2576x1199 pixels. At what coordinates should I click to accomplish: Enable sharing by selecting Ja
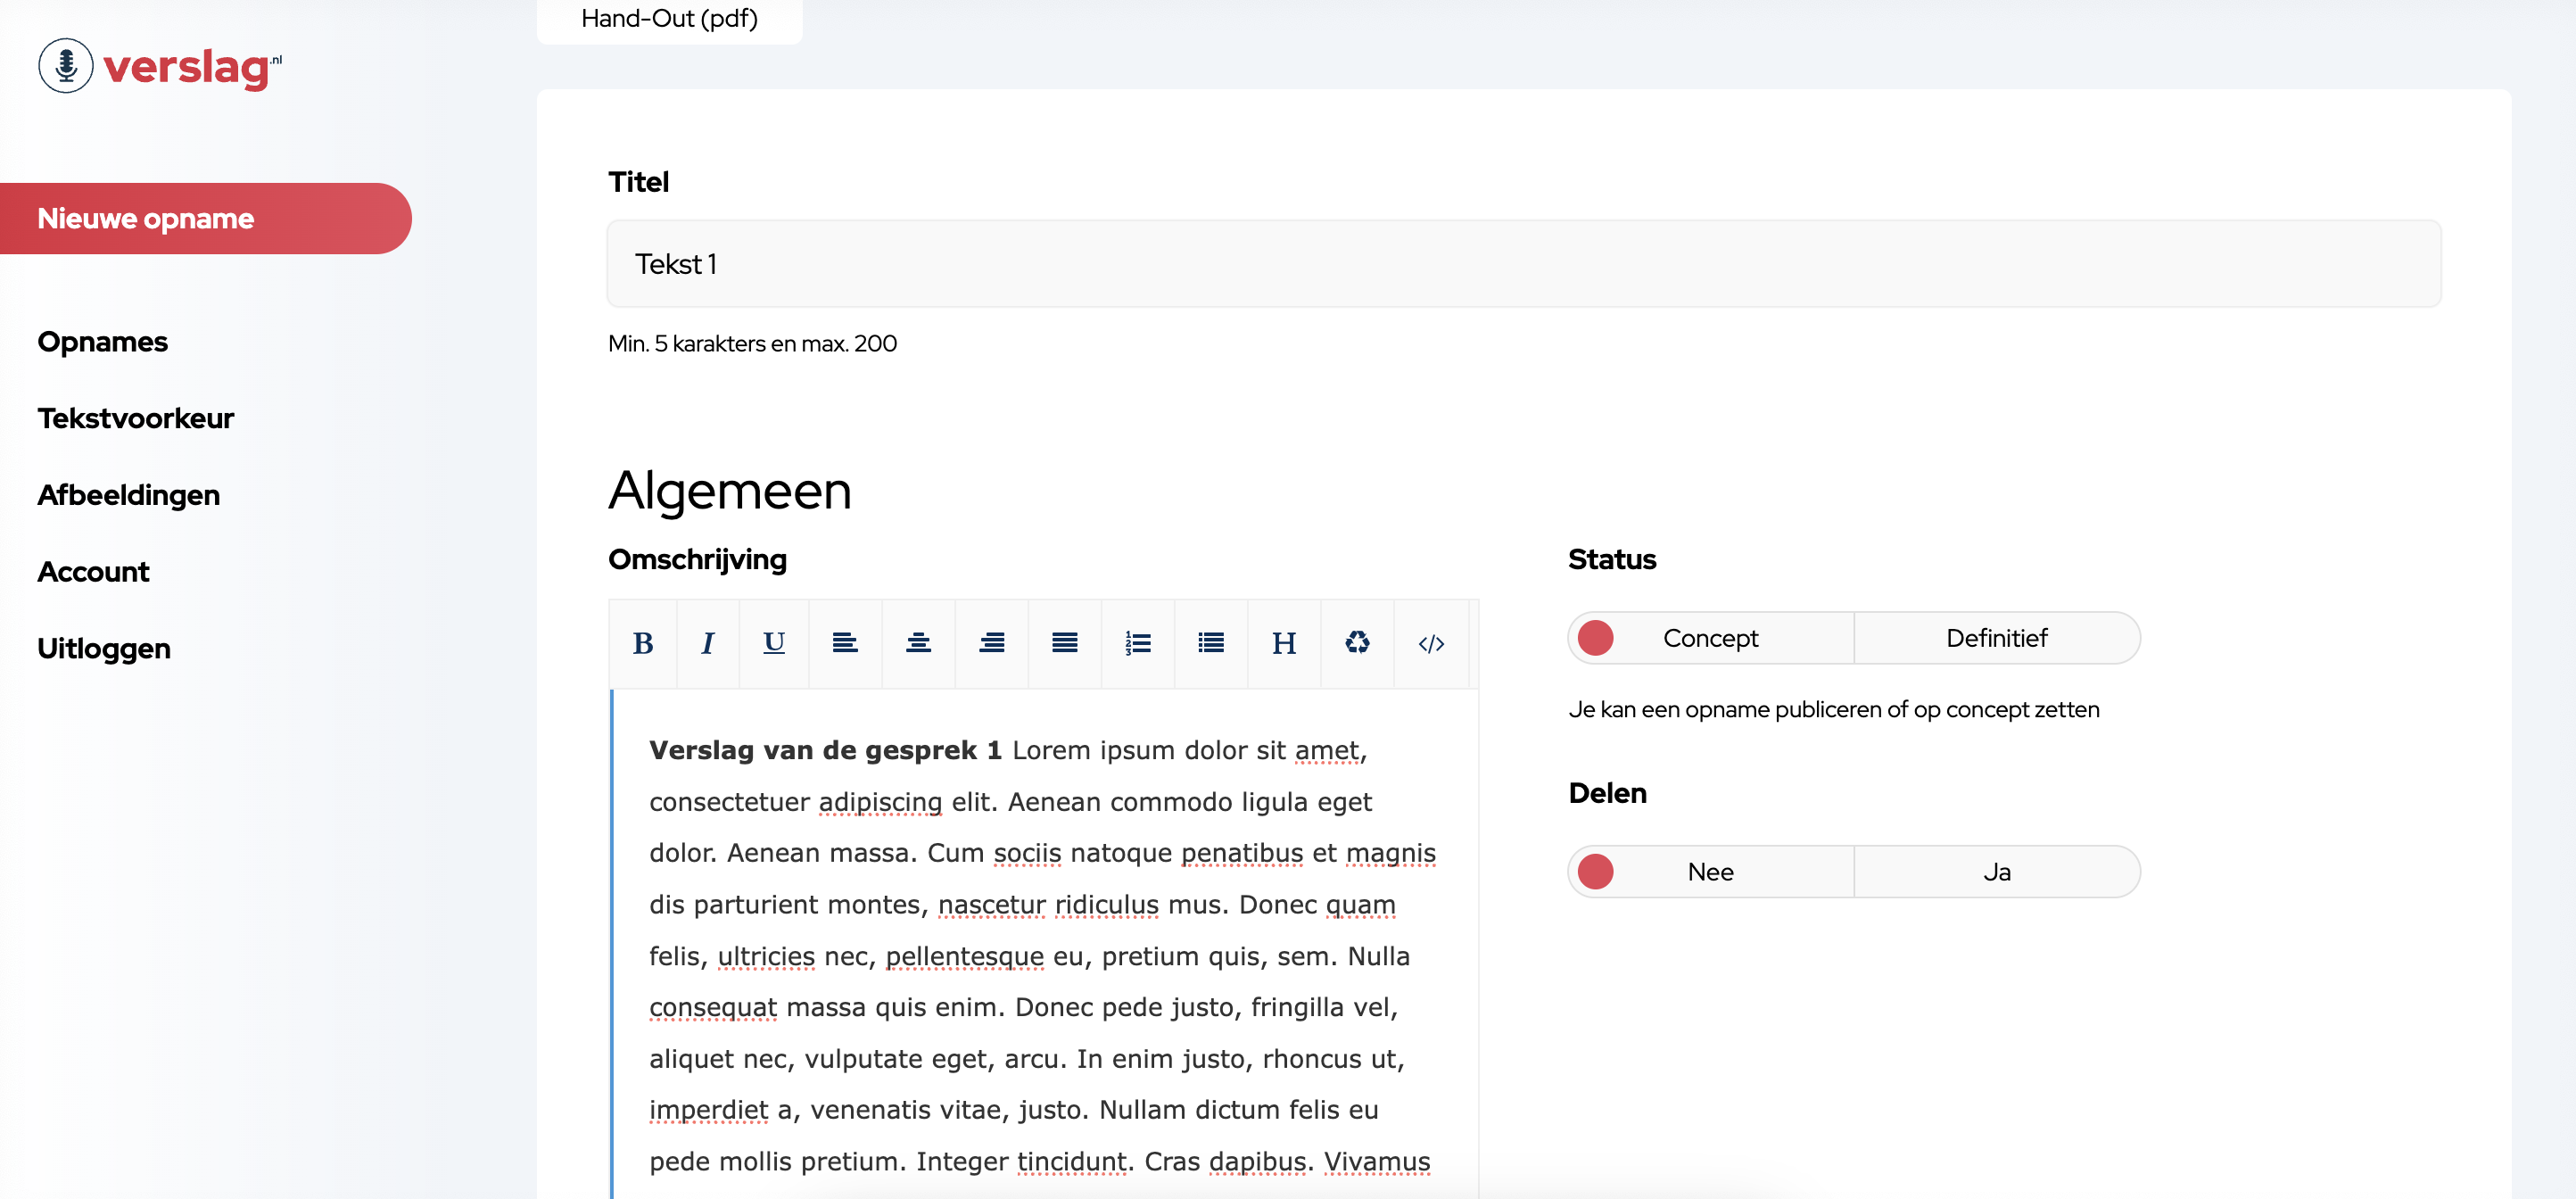click(x=1996, y=872)
